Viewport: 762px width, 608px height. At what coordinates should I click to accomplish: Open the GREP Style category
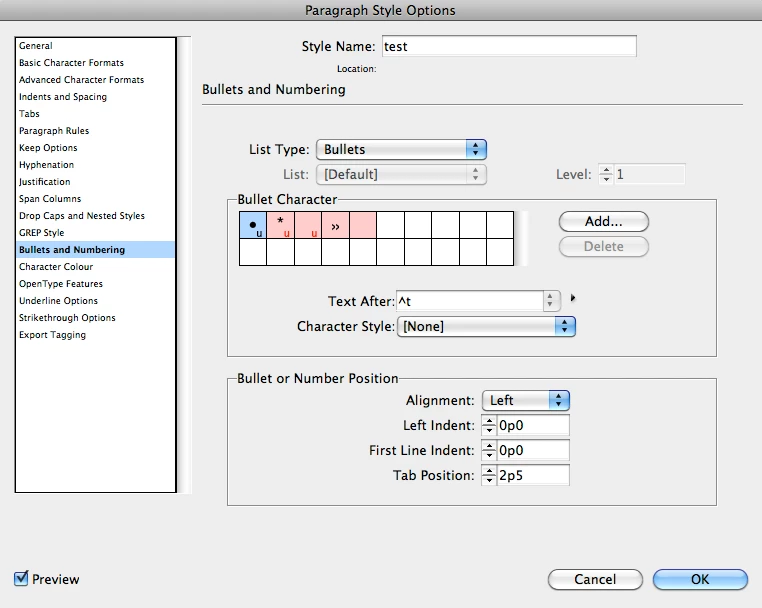pos(95,233)
